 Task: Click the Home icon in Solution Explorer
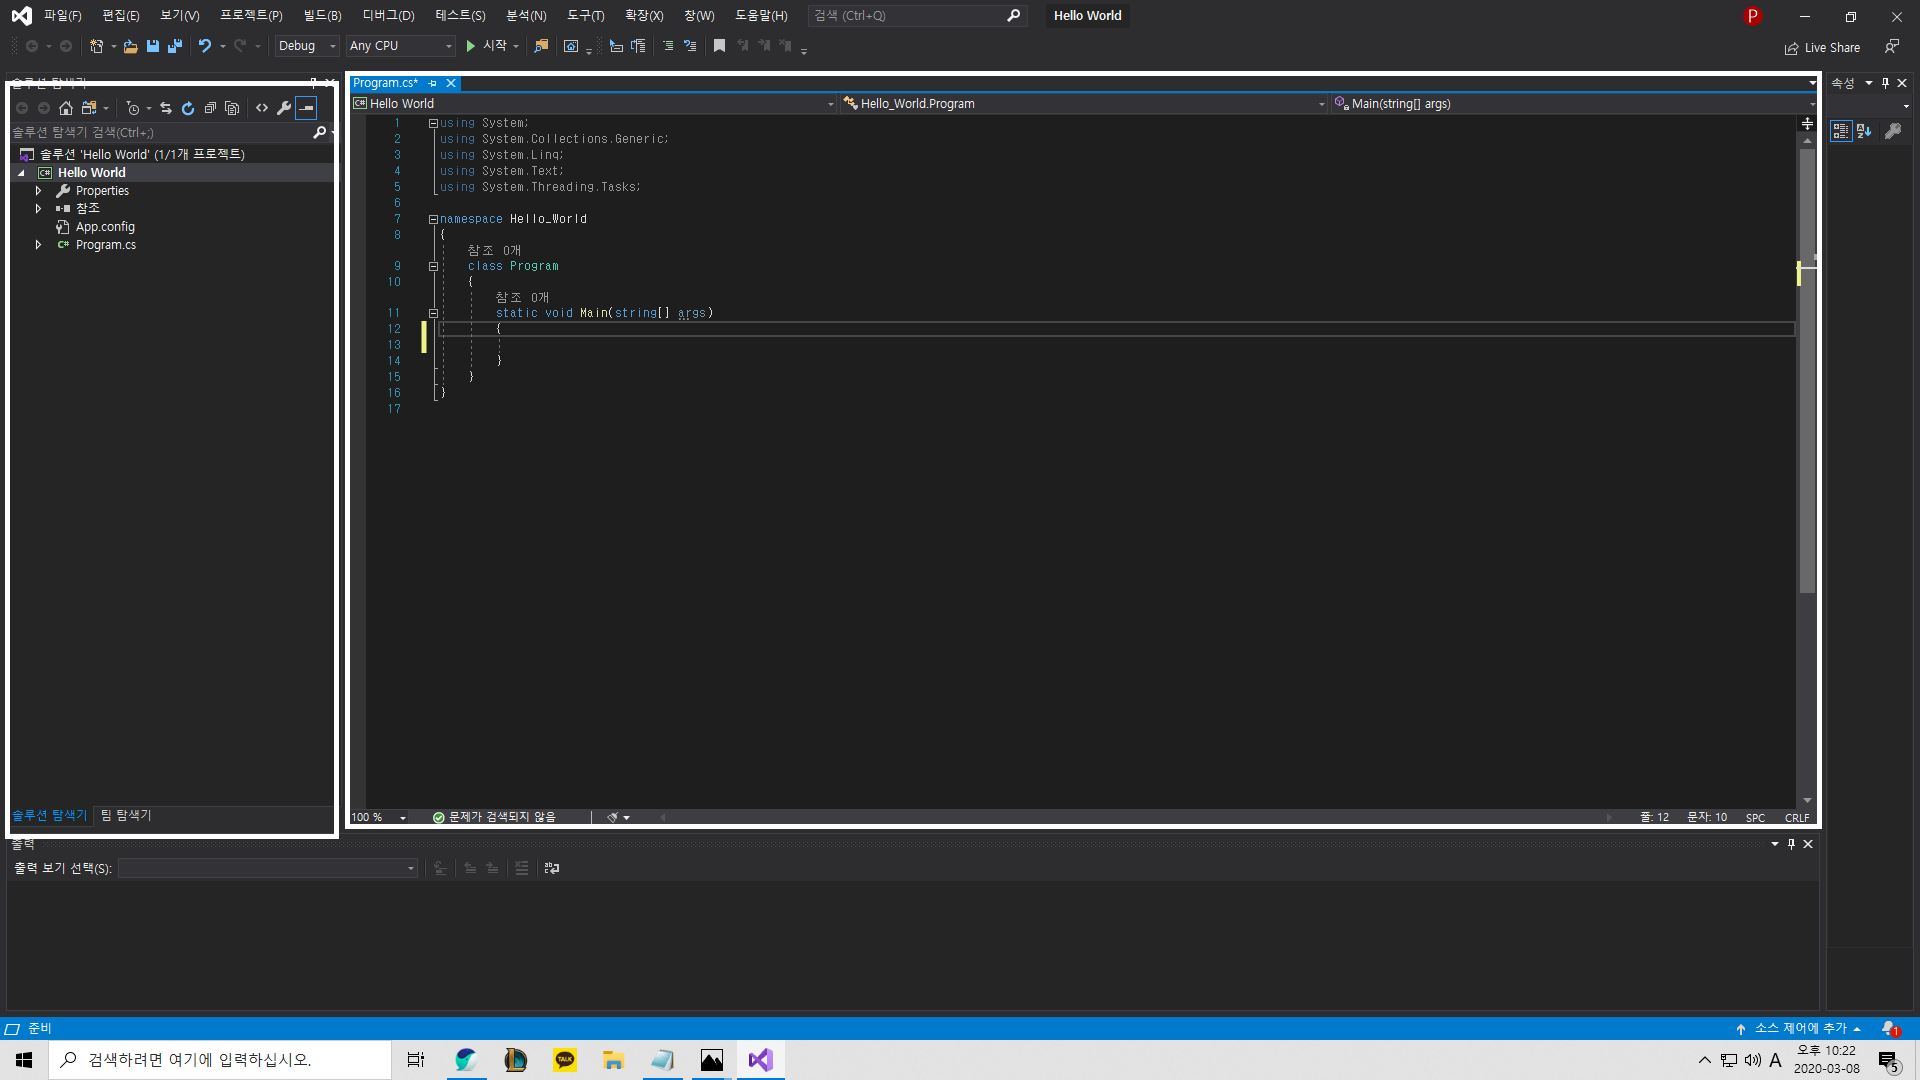66,108
